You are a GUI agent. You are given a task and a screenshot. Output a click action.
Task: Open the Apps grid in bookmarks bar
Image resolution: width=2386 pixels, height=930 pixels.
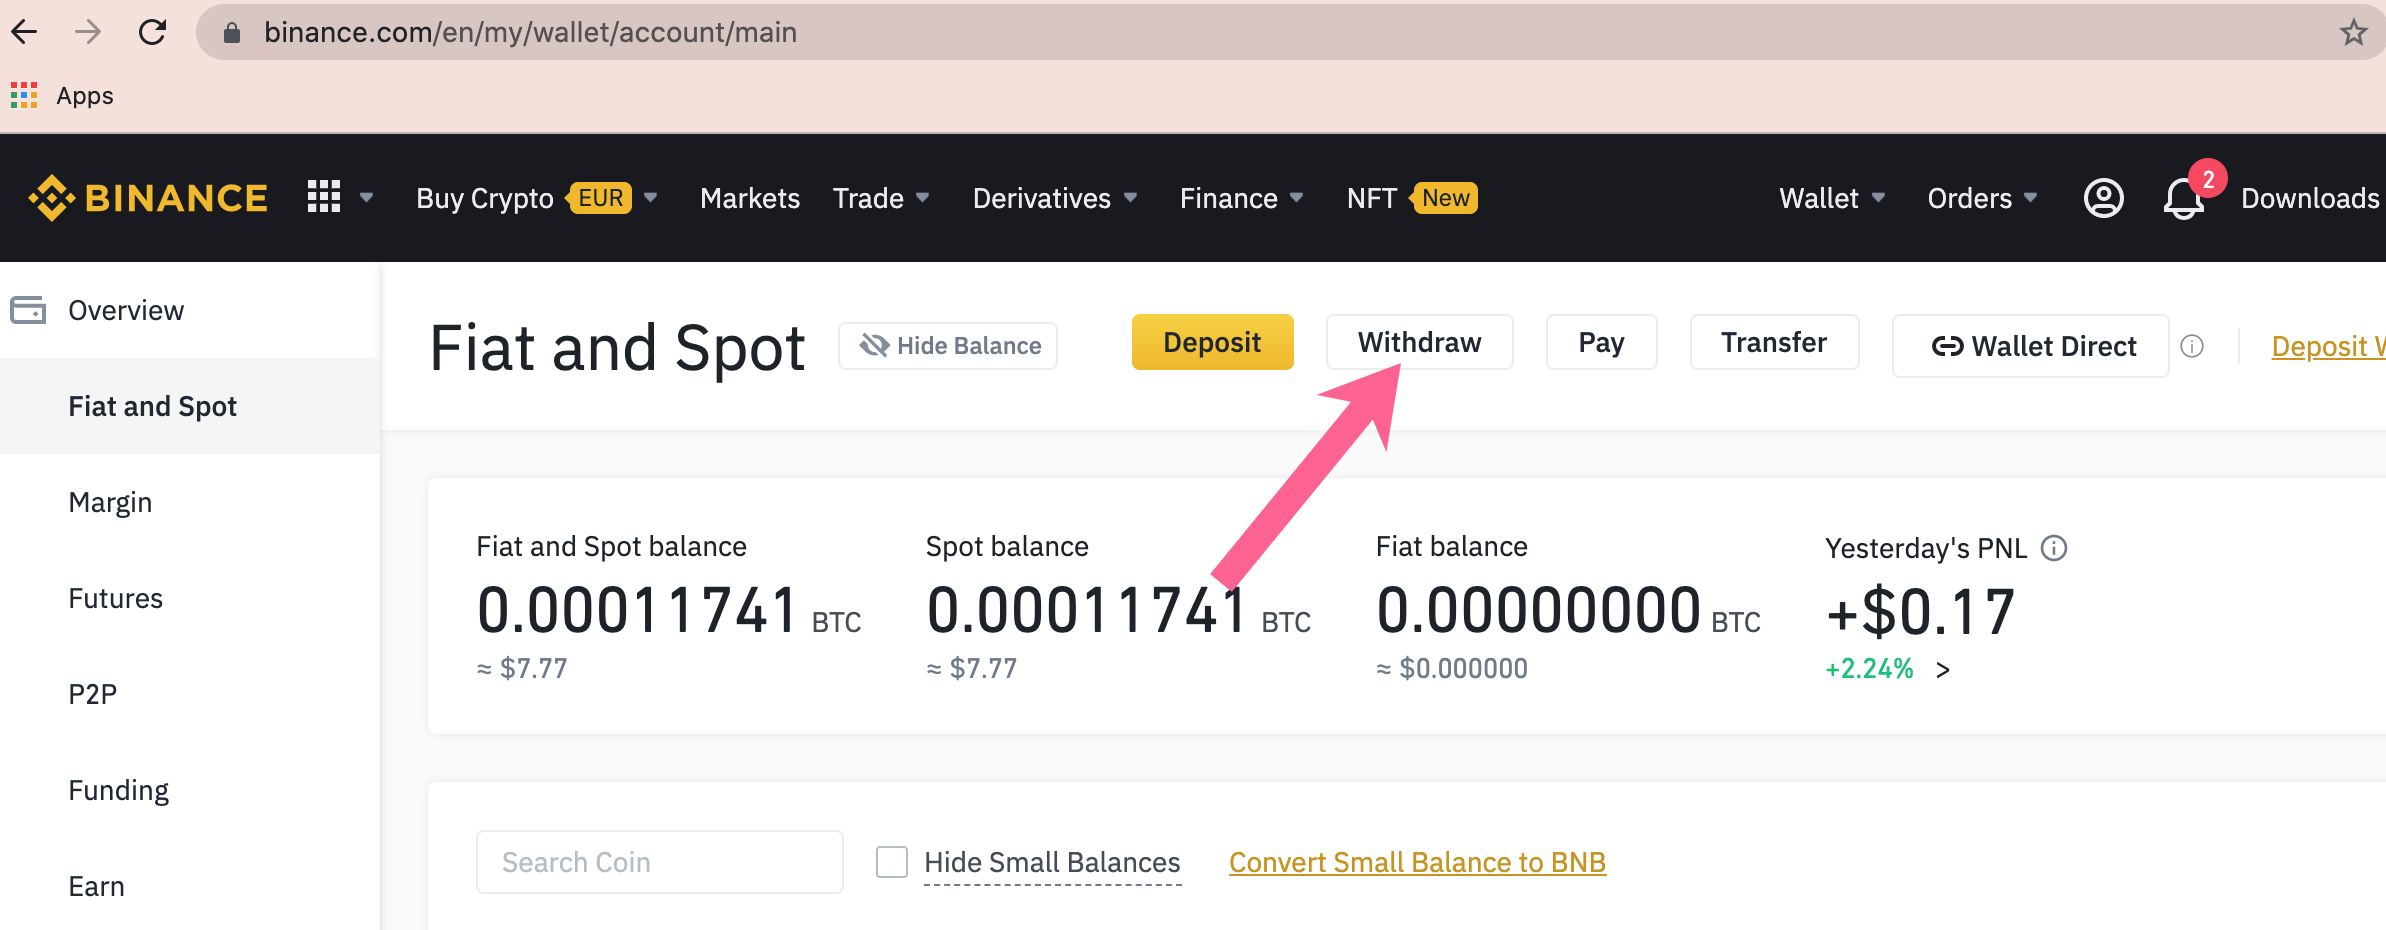point(24,96)
